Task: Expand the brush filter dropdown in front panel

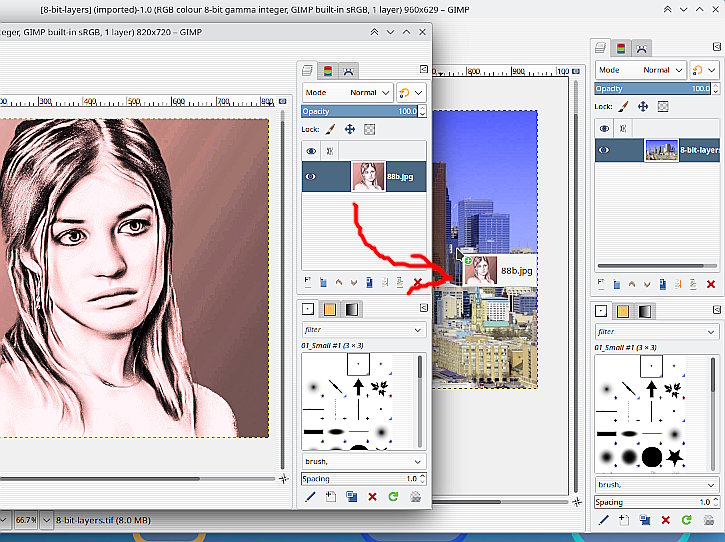Action: pos(418,330)
